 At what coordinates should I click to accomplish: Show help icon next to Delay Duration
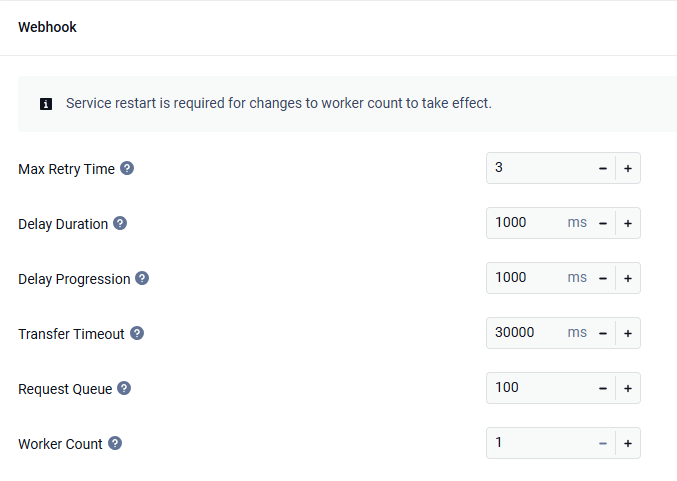click(x=120, y=223)
